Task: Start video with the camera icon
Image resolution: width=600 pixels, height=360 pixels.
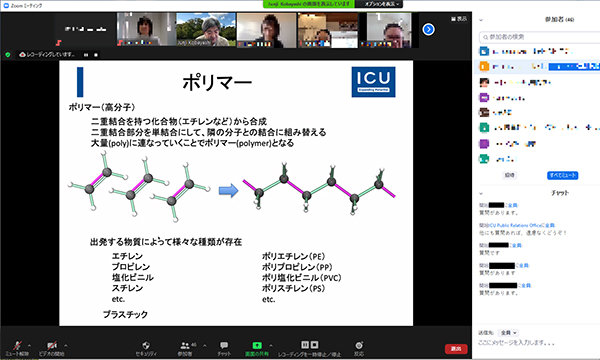Action: [x=52, y=348]
